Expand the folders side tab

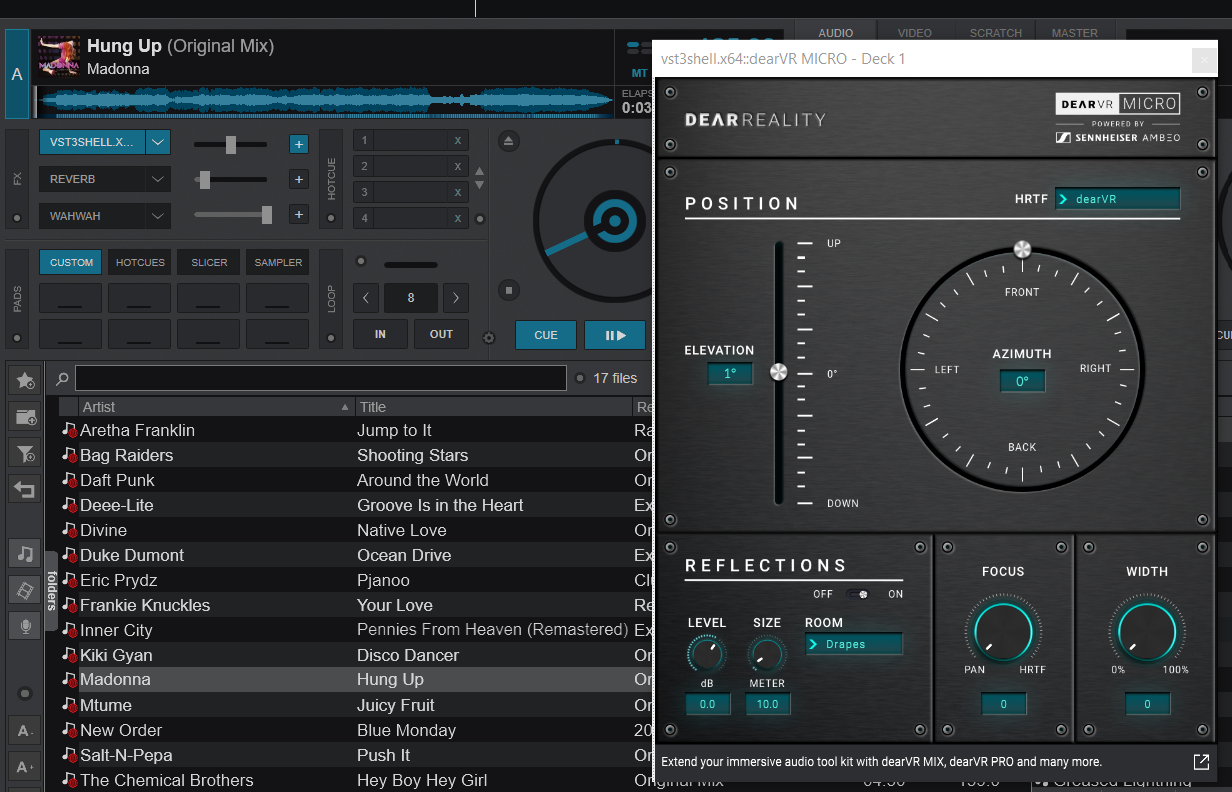coord(51,590)
